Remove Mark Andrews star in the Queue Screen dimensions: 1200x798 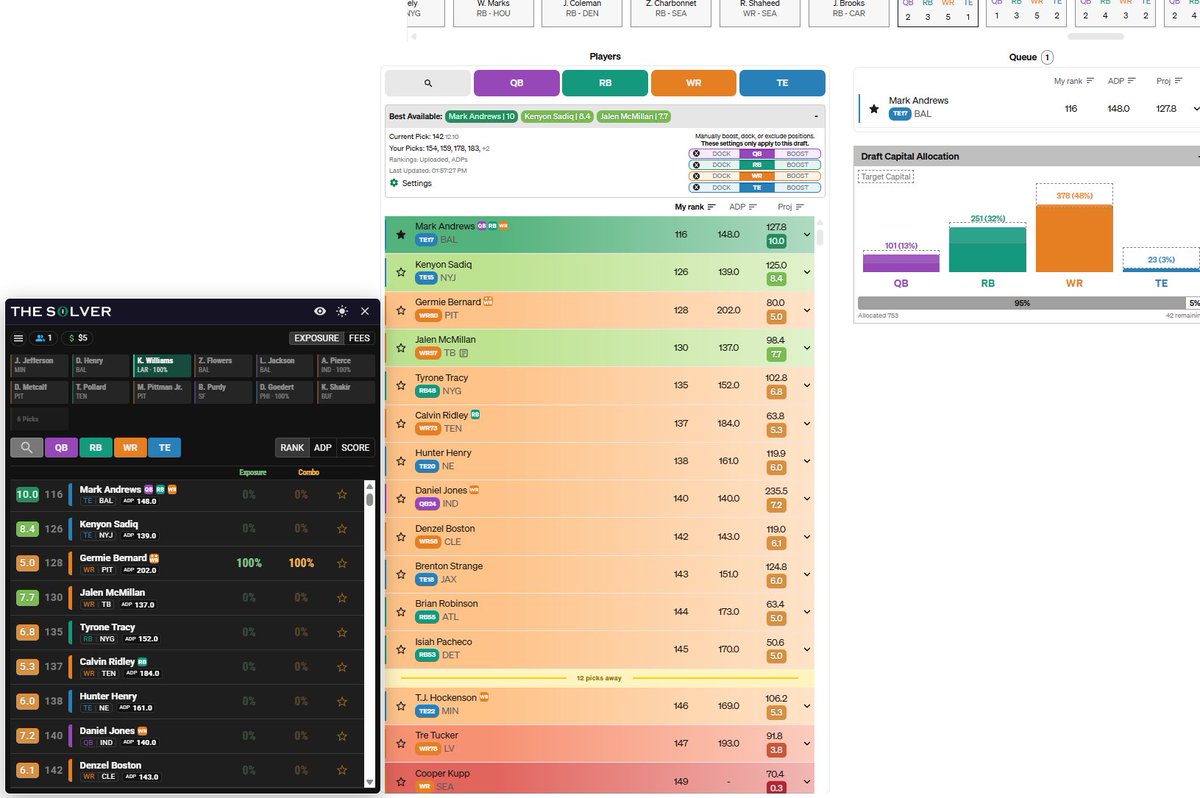click(x=873, y=108)
